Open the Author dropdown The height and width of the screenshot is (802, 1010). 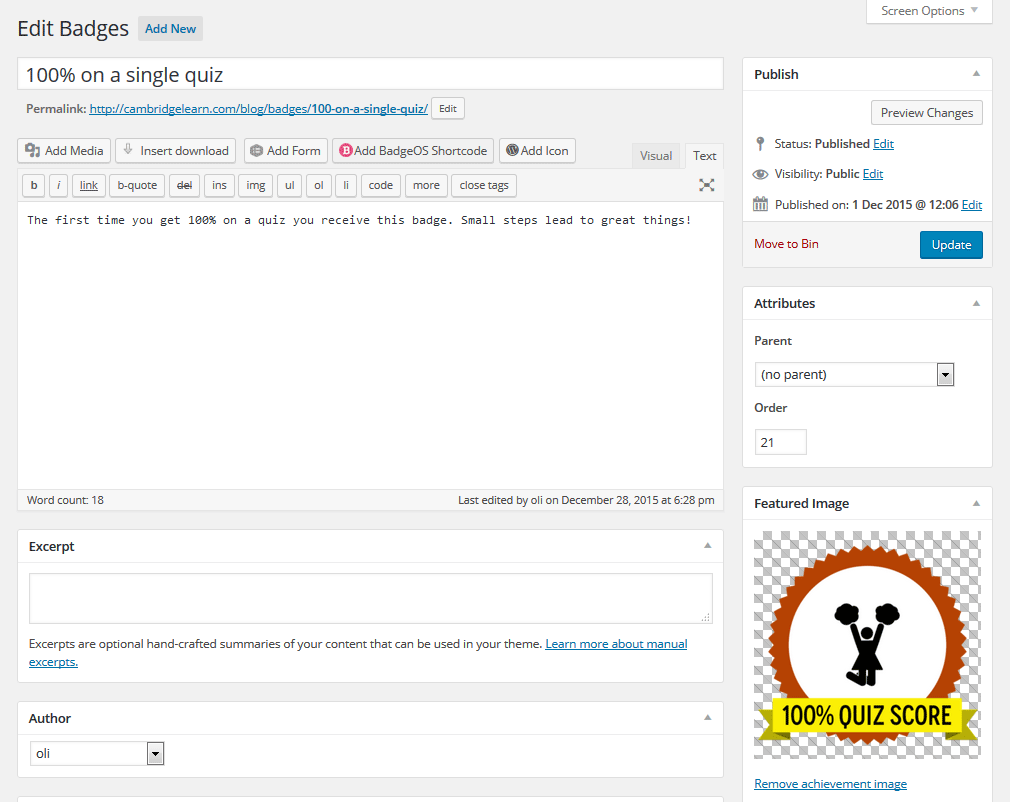(x=96, y=754)
